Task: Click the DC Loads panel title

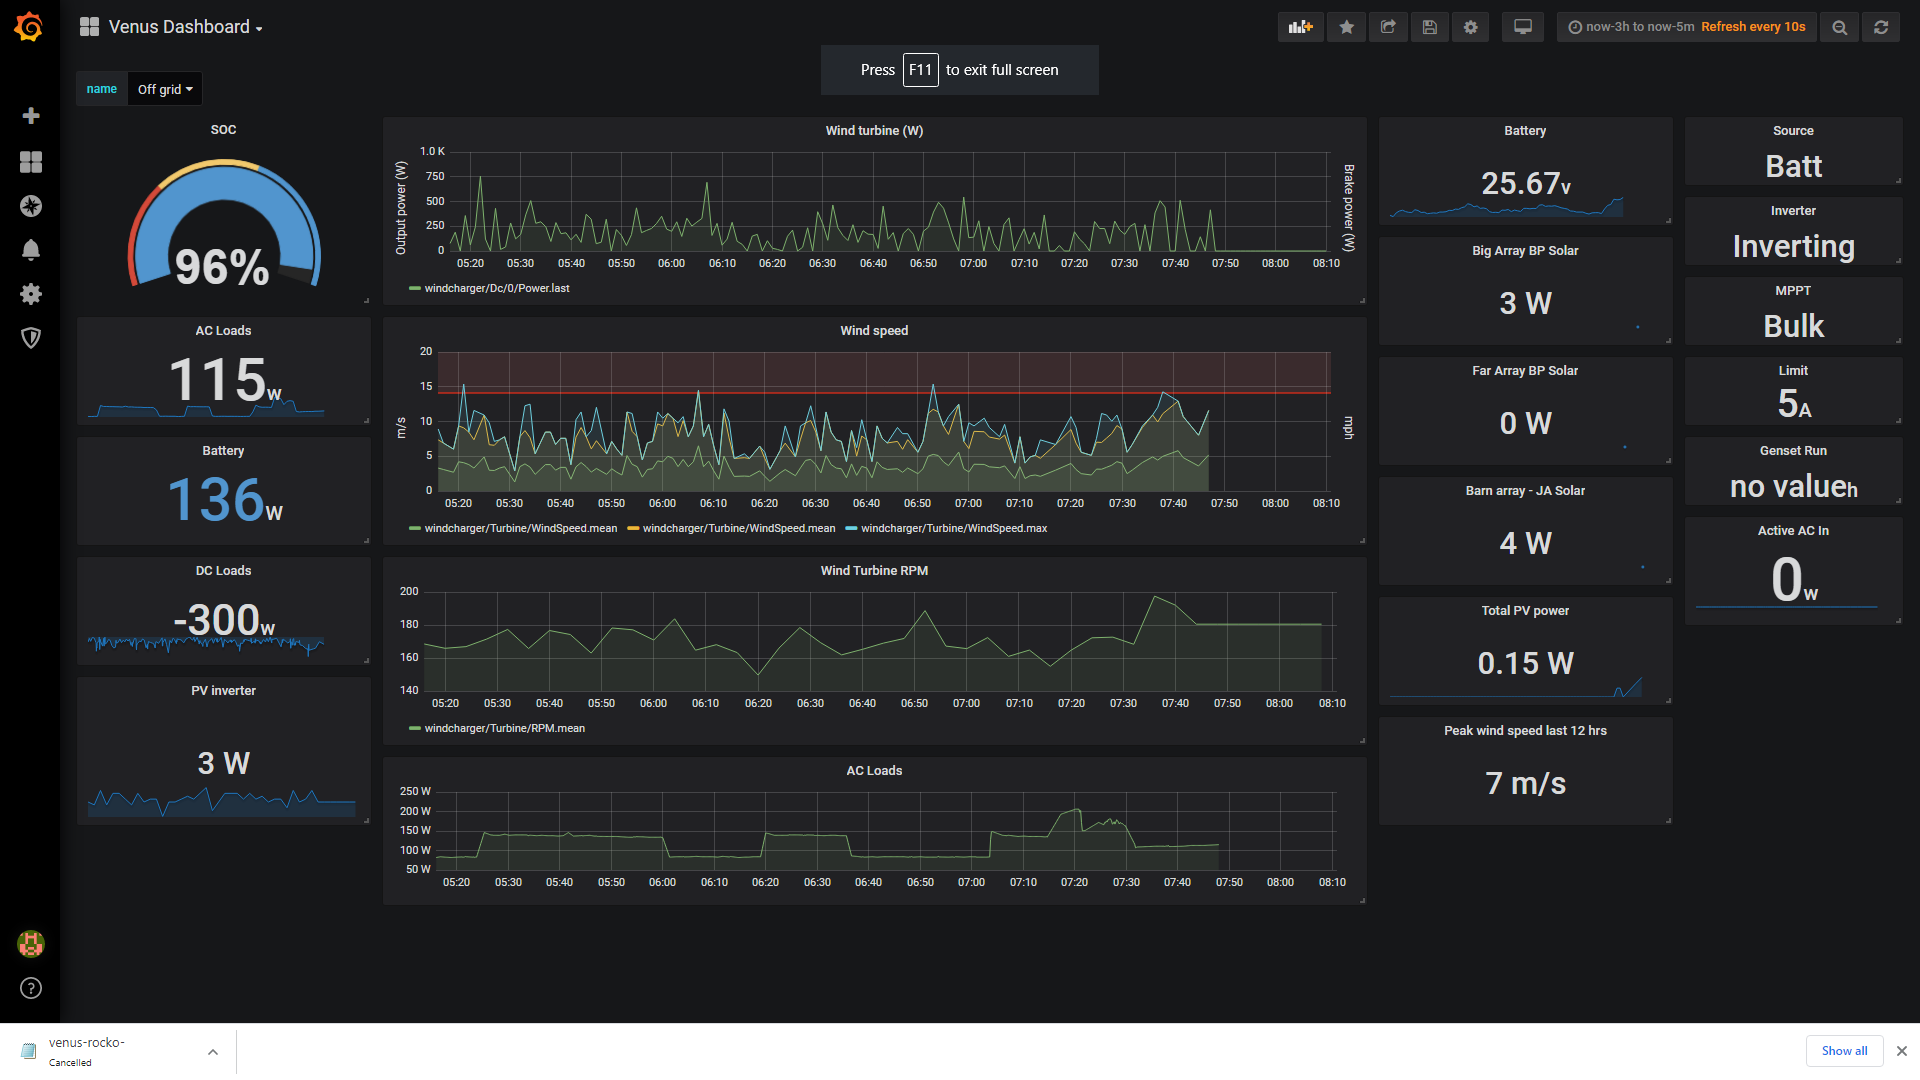Action: coord(223,571)
